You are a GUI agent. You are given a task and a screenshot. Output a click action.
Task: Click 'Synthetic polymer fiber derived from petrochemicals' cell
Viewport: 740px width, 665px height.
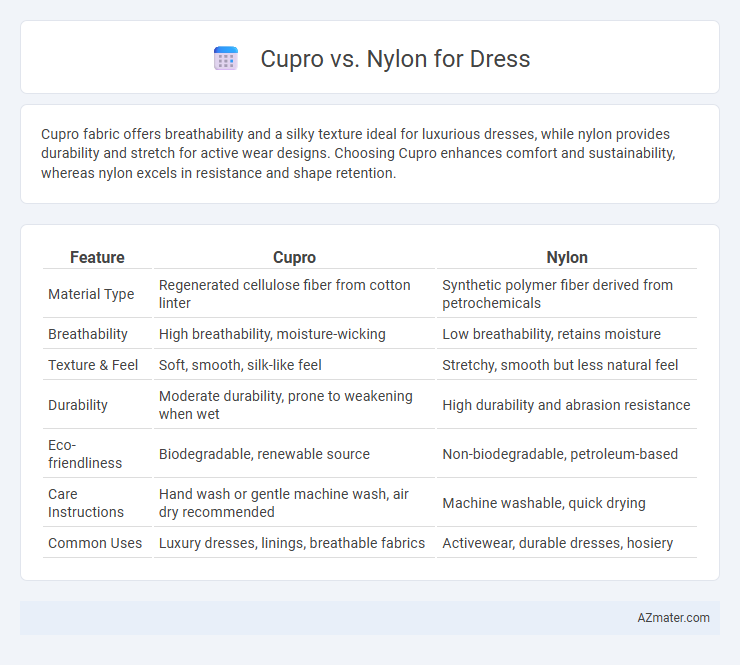click(567, 294)
